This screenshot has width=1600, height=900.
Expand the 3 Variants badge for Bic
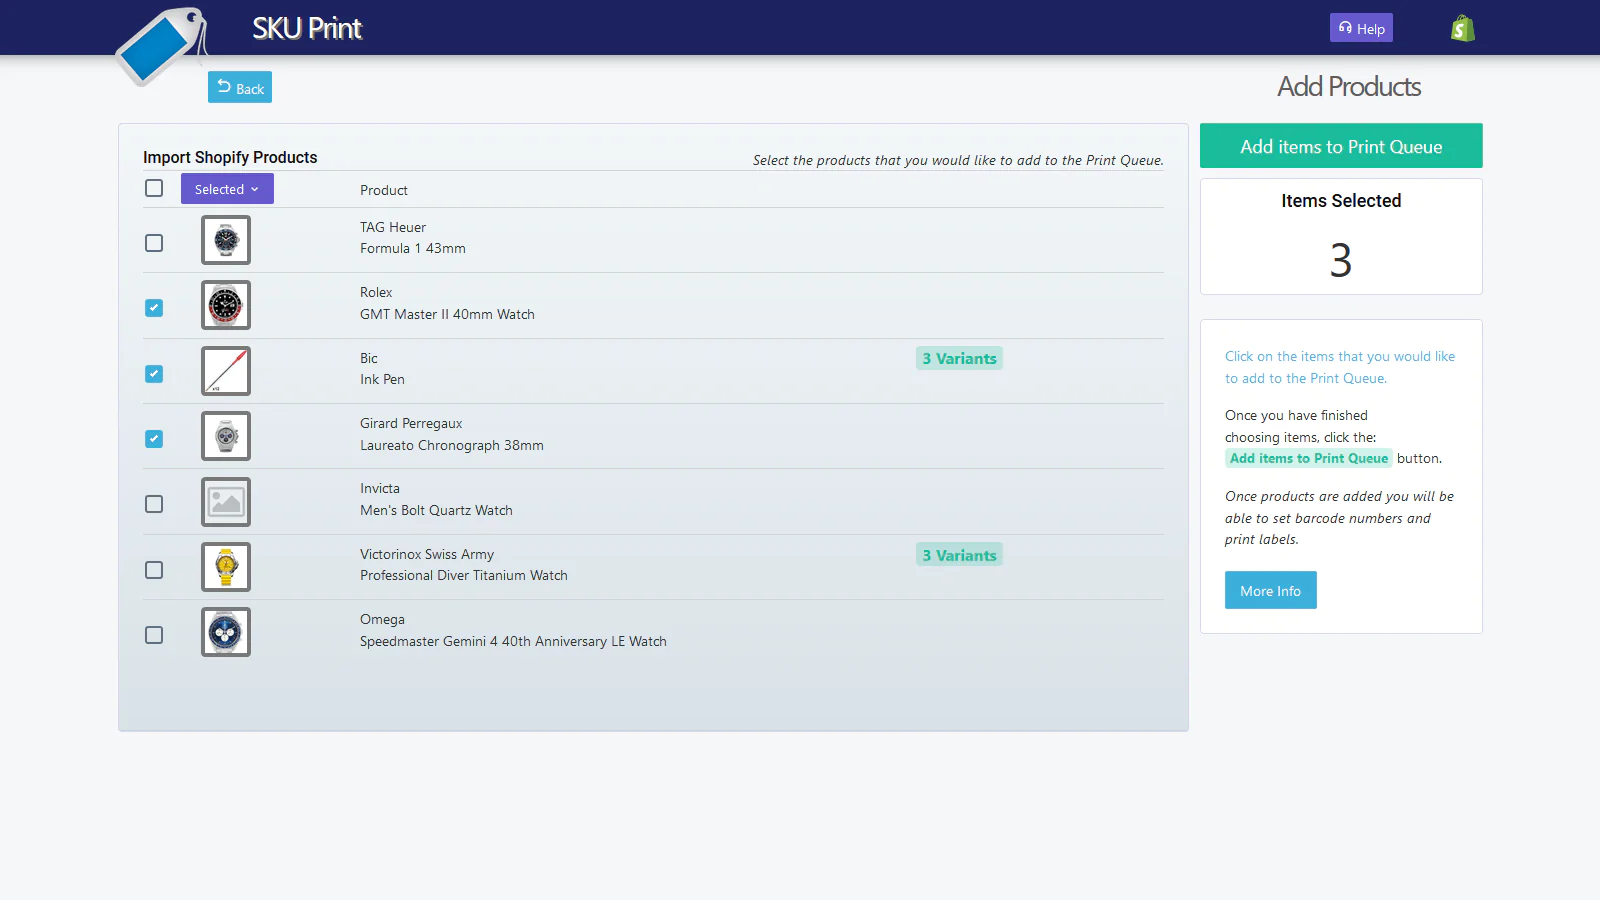959,358
